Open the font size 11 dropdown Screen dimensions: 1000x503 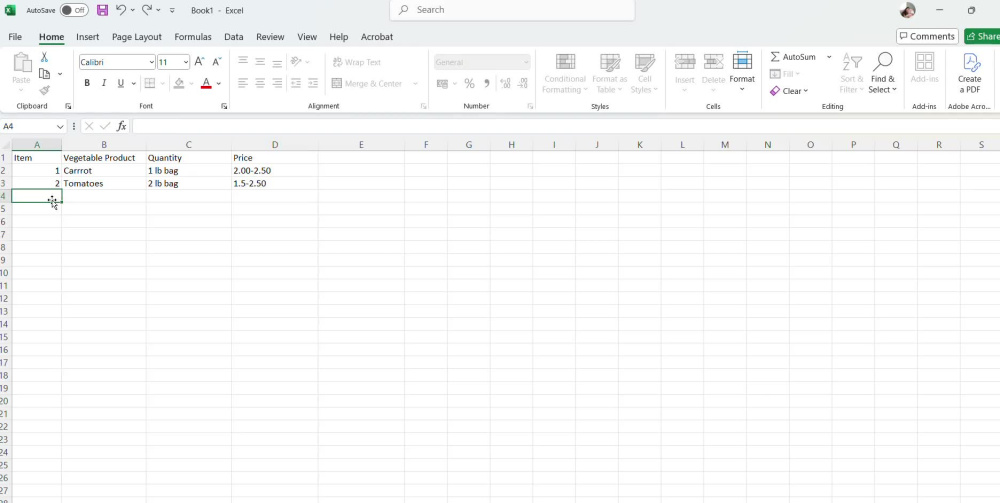(186, 62)
